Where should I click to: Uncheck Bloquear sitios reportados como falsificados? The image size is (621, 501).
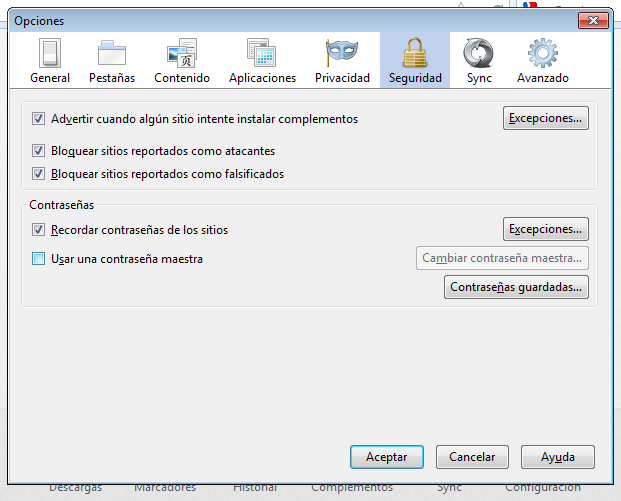coord(38,174)
